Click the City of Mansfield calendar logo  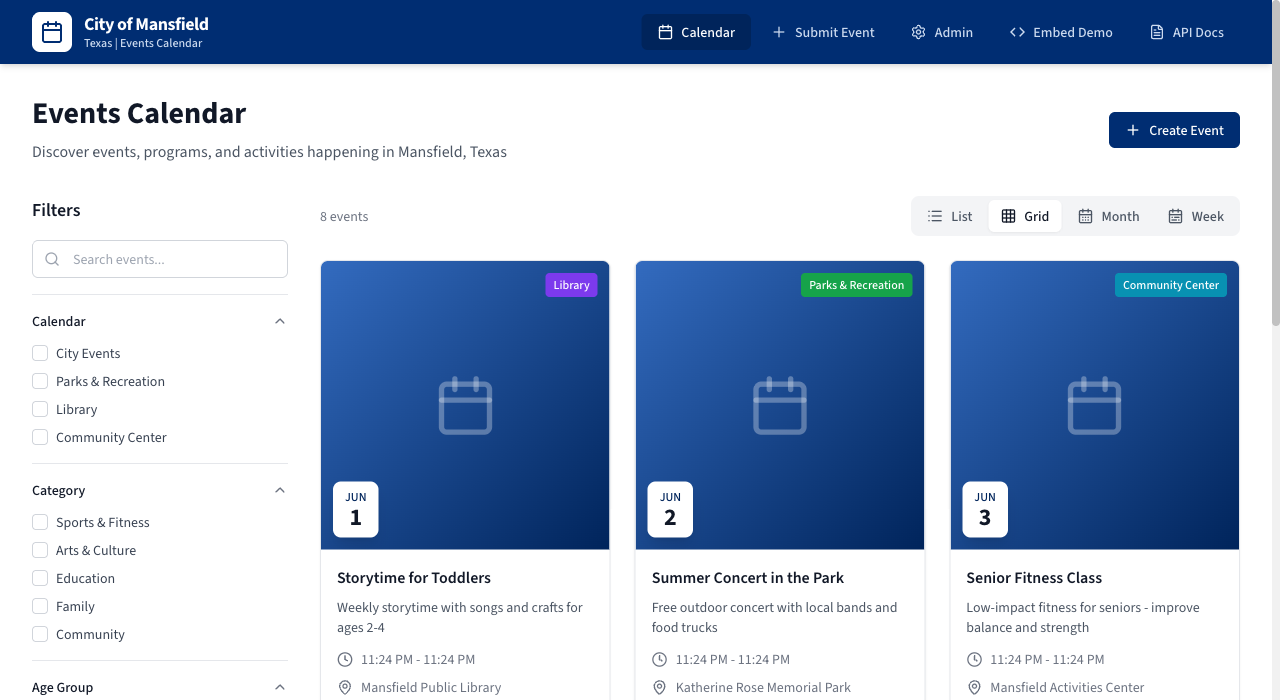(x=52, y=32)
